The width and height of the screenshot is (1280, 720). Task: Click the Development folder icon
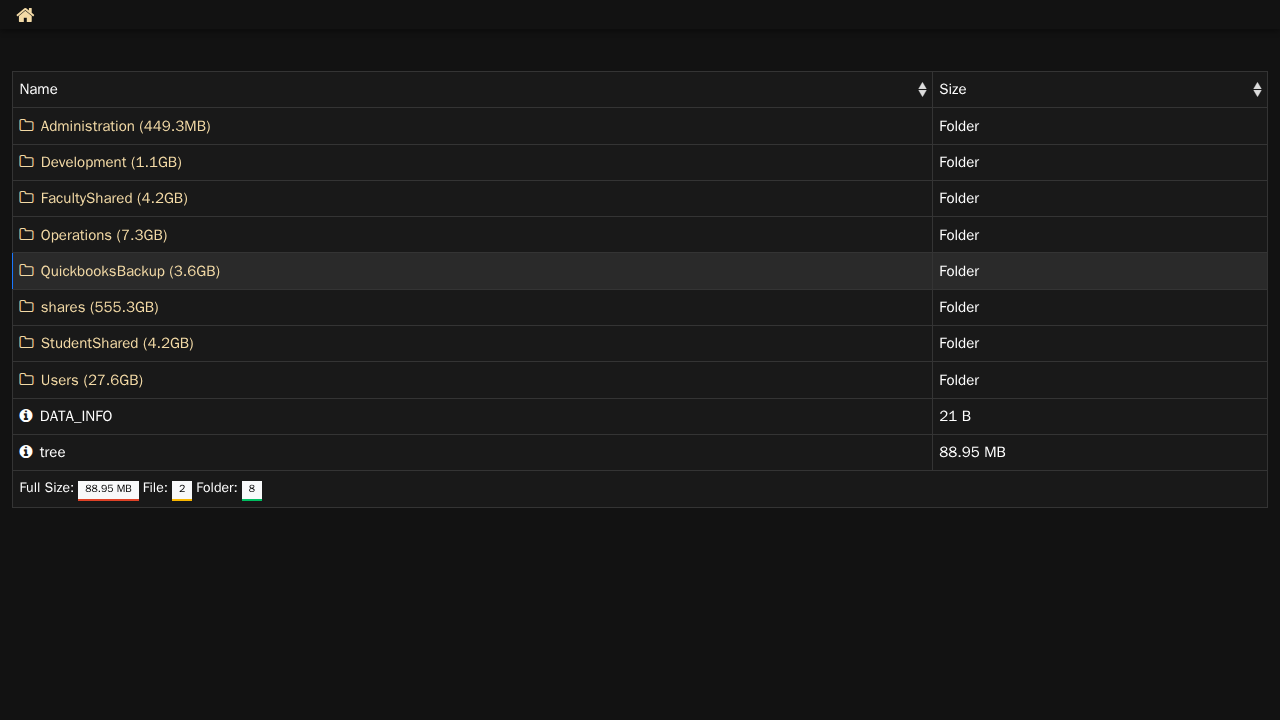pyautogui.click(x=27, y=162)
